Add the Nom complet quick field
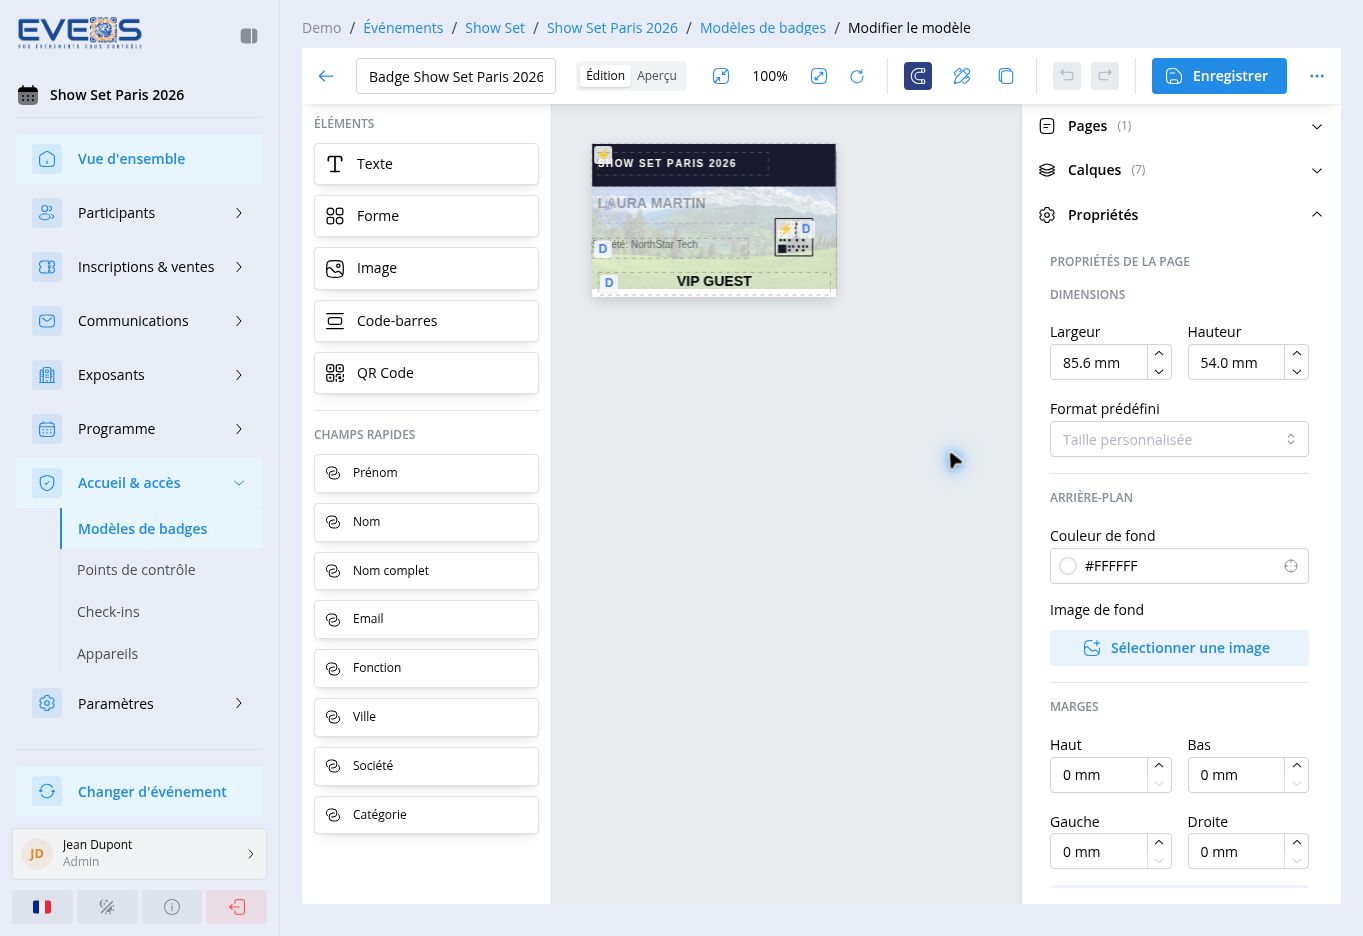The image size is (1363, 936). click(426, 571)
